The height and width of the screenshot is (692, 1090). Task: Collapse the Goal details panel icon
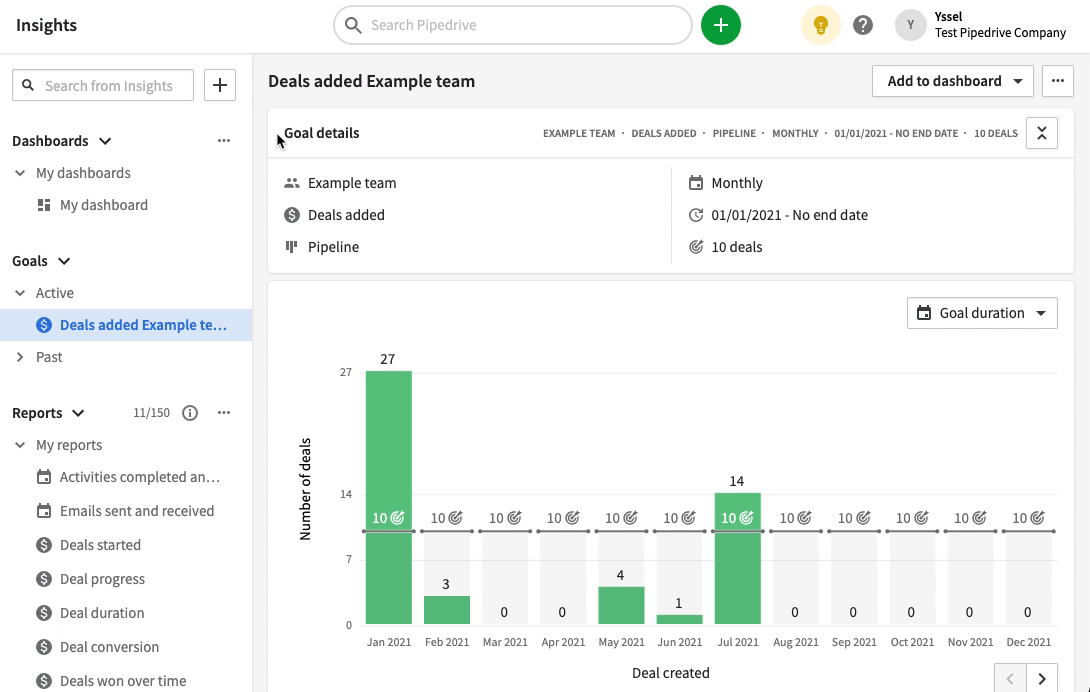[x=1041, y=133]
